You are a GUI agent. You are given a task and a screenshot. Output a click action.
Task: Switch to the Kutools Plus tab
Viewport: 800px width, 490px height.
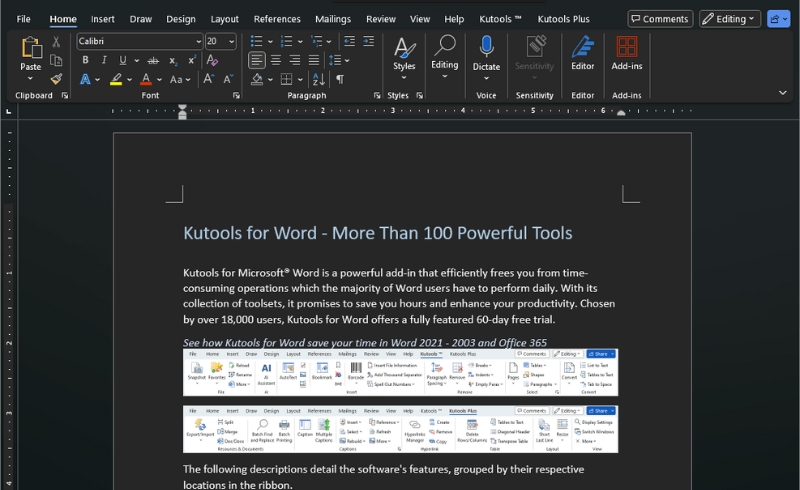tap(563, 19)
